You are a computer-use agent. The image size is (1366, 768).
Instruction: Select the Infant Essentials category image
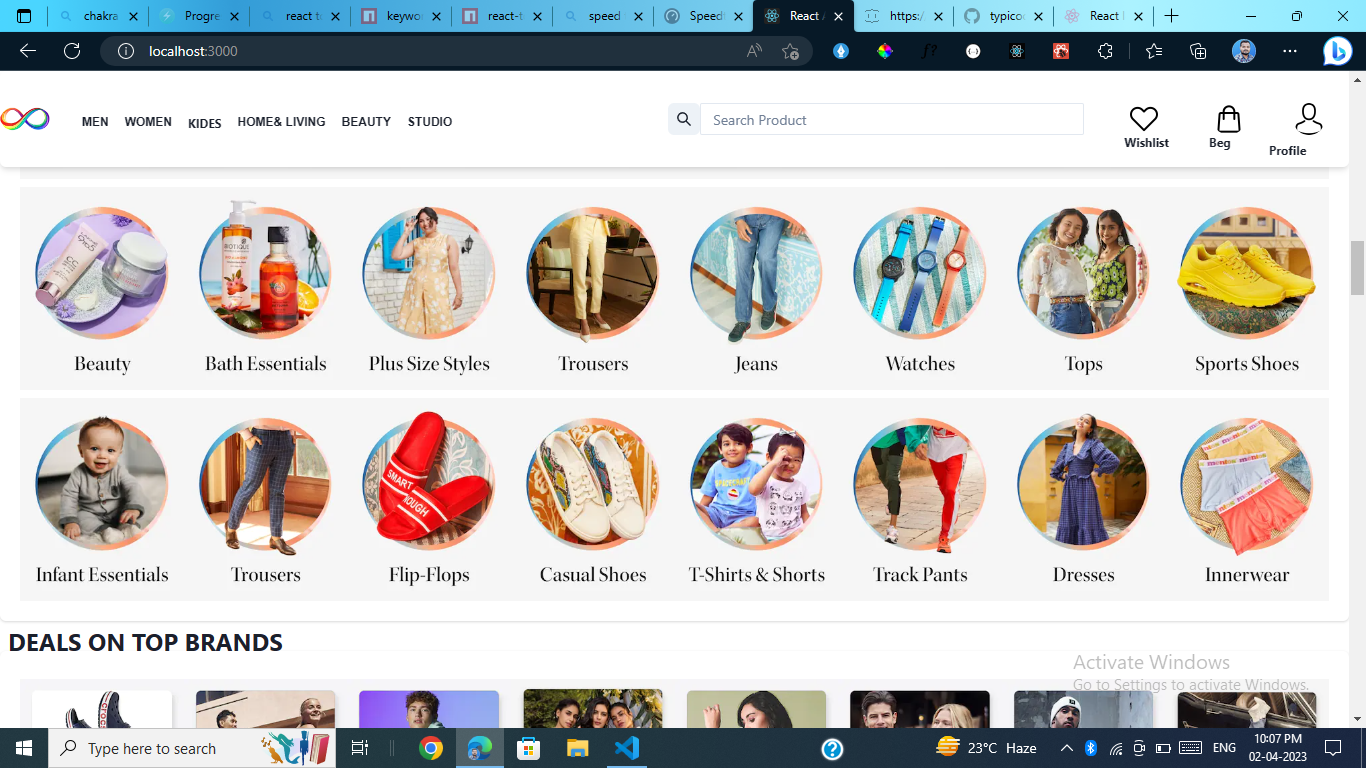tap(102, 484)
